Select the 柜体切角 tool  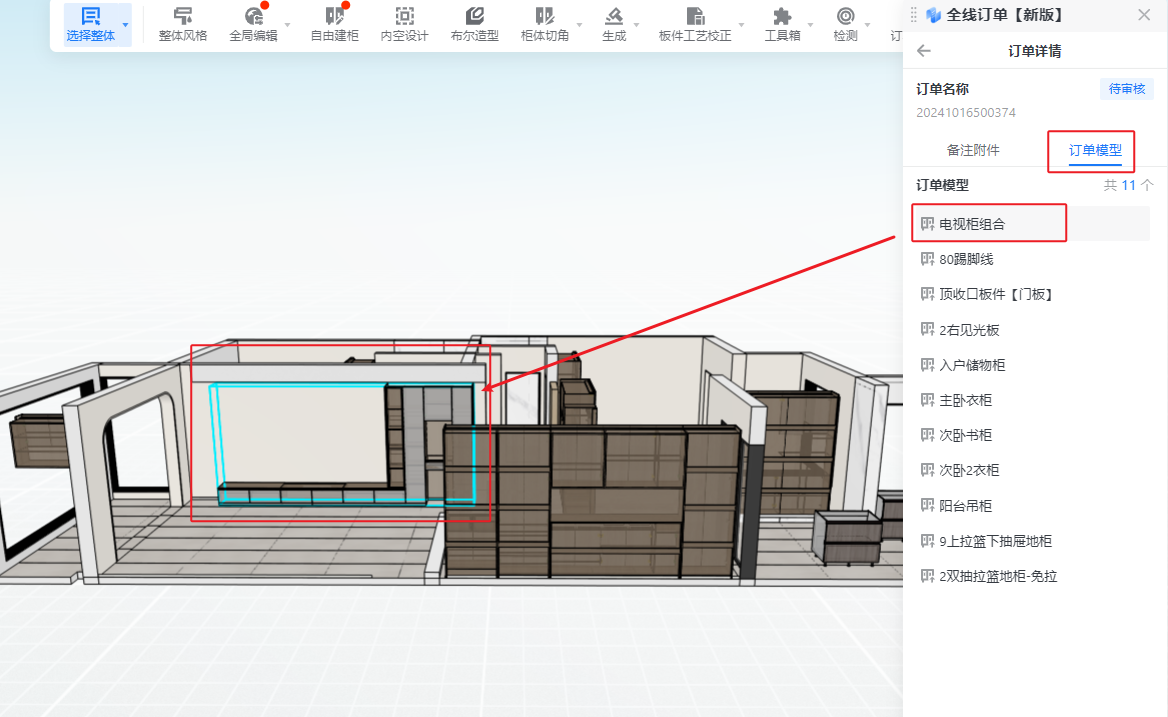click(x=544, y=24)
